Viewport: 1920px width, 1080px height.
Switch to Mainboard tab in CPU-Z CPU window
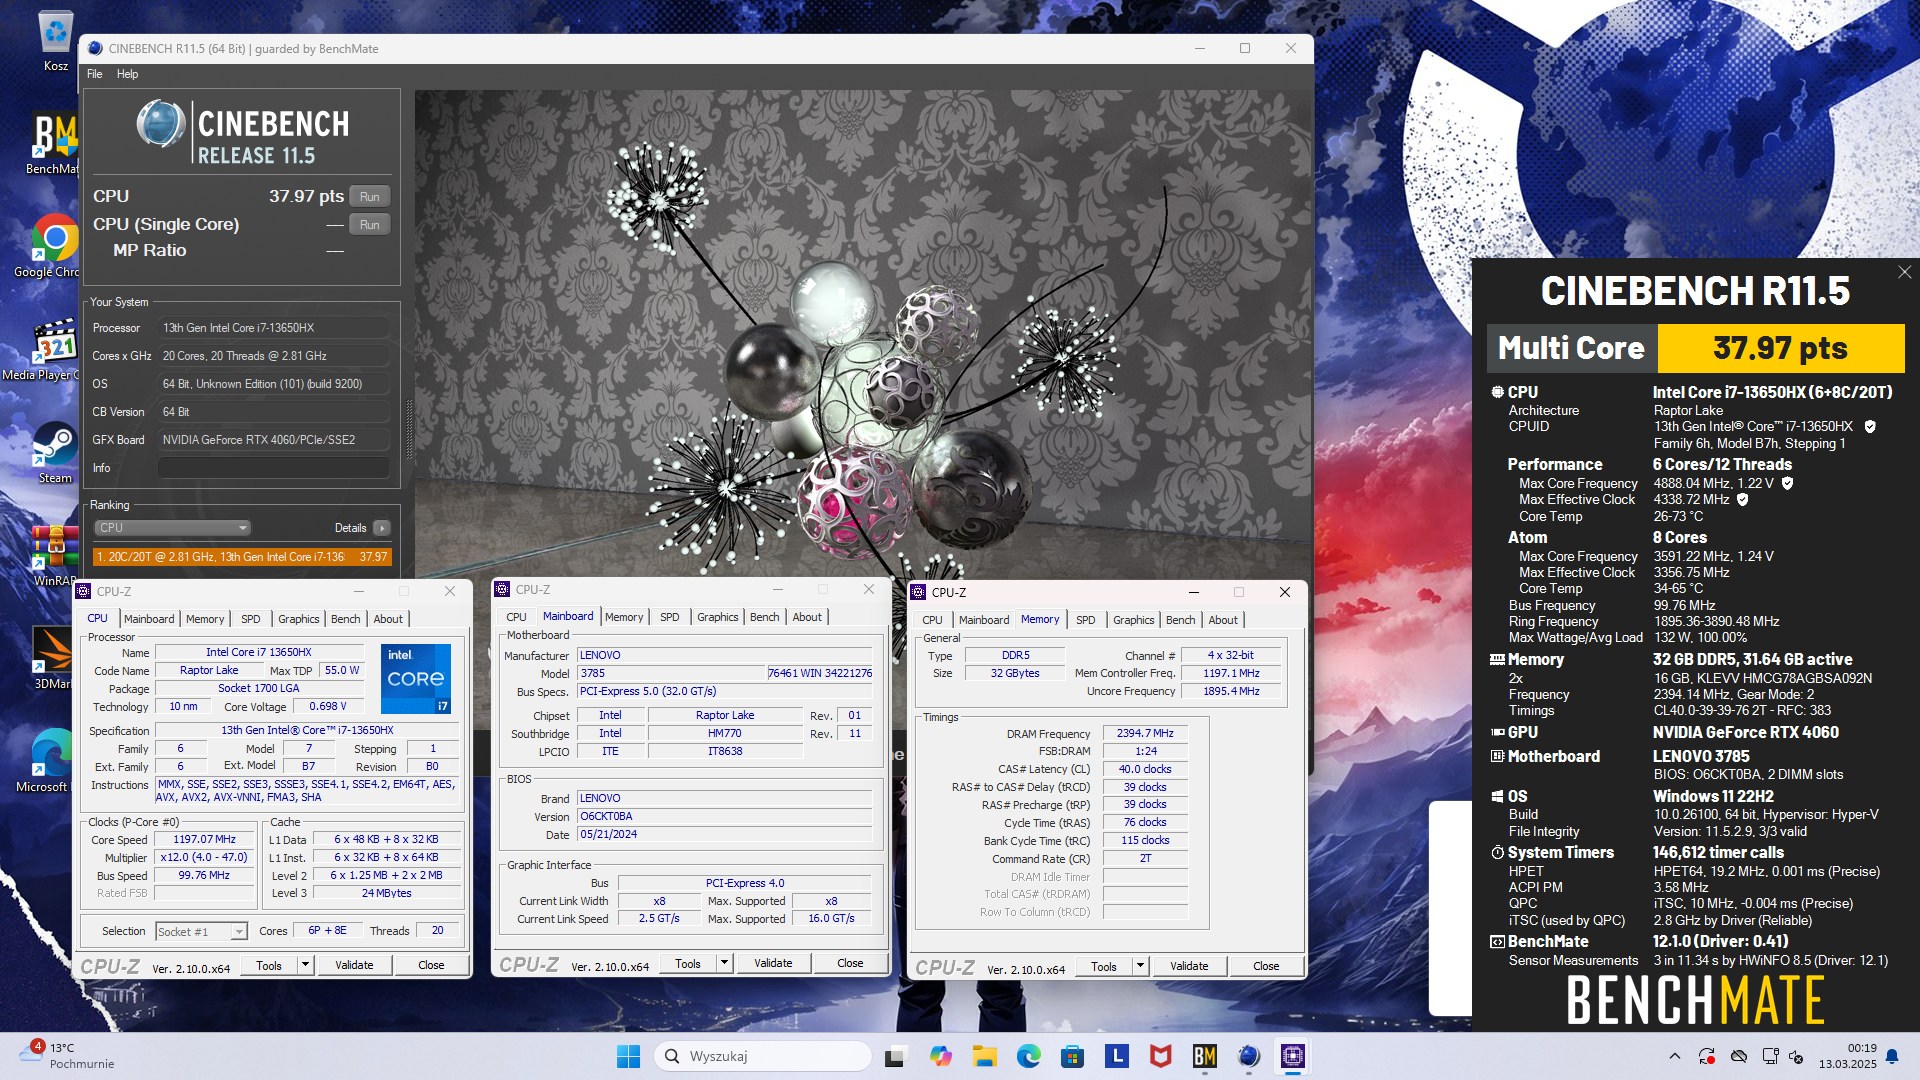point(149,619)
